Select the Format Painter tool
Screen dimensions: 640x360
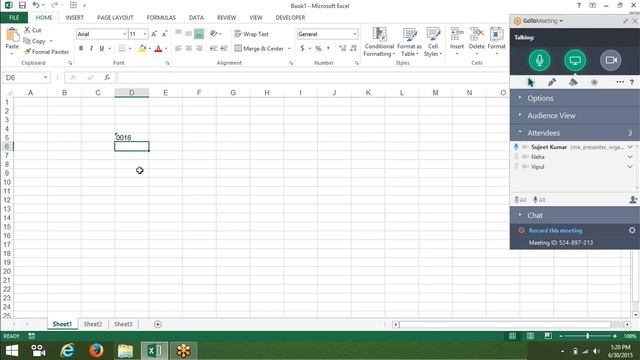pos(46,52)
